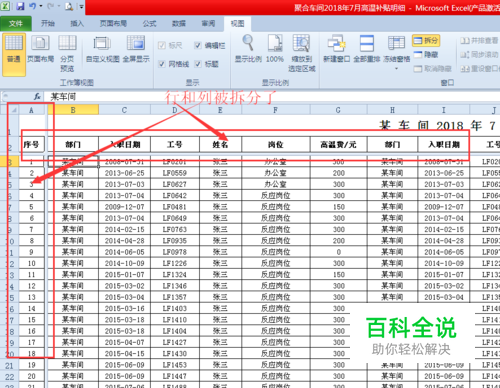Click the 0 value in column G
Screen dimensions: 500x388
coord(338,252)
